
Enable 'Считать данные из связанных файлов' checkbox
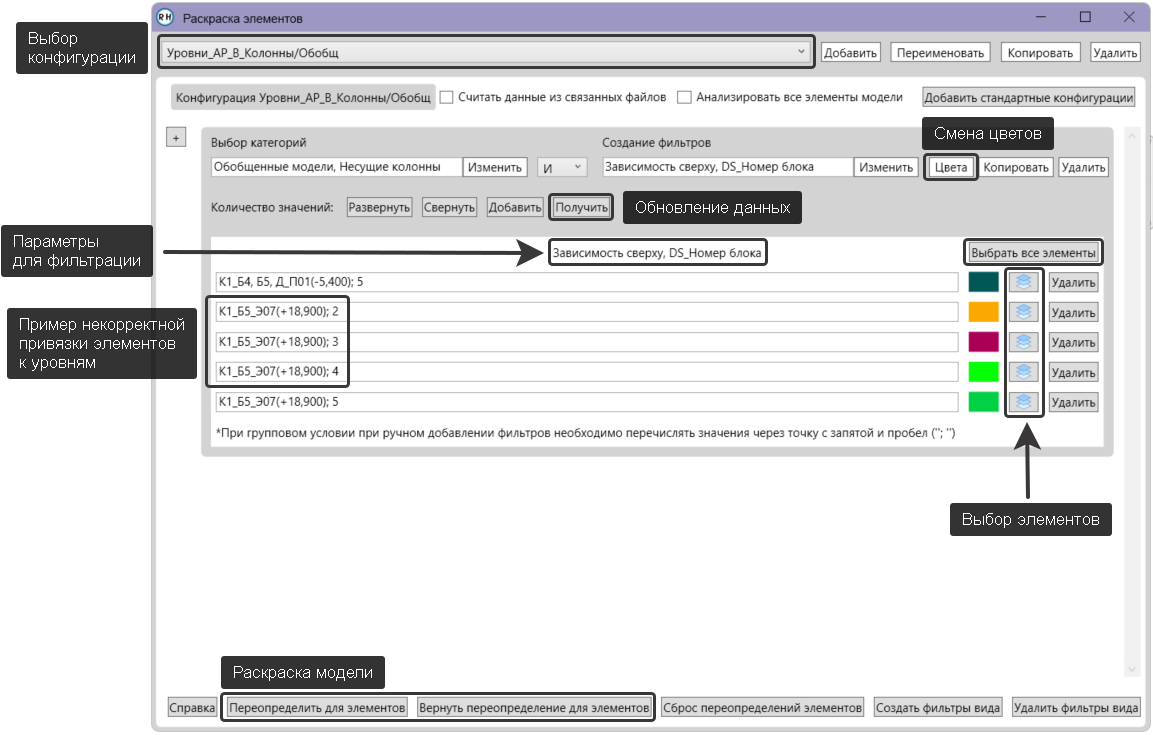pos(446,97)
